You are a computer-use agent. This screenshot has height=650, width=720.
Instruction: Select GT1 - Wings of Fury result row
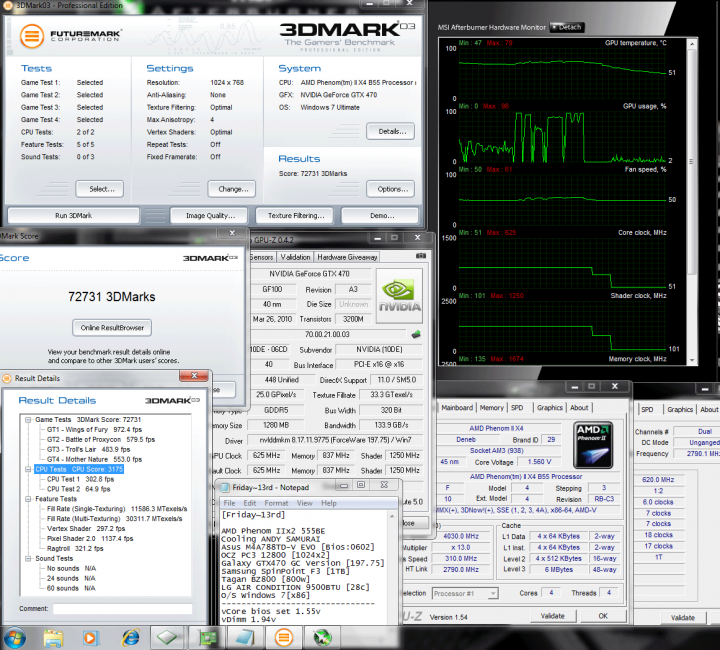coord(94,430)
